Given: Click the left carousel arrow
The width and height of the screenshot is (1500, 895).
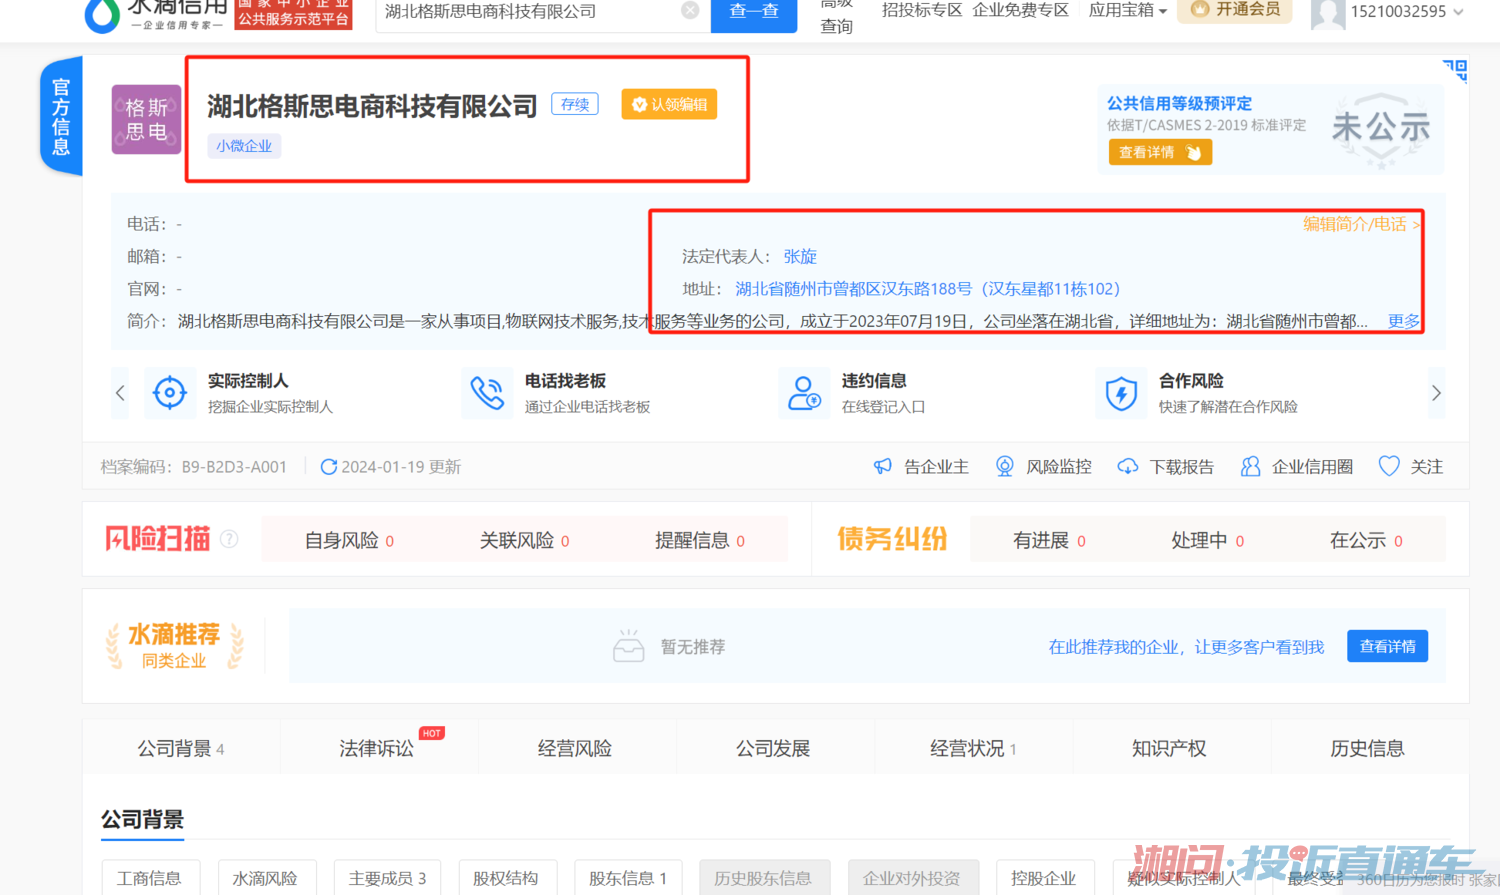Looking at the screenshot, I should pos(120,393).
